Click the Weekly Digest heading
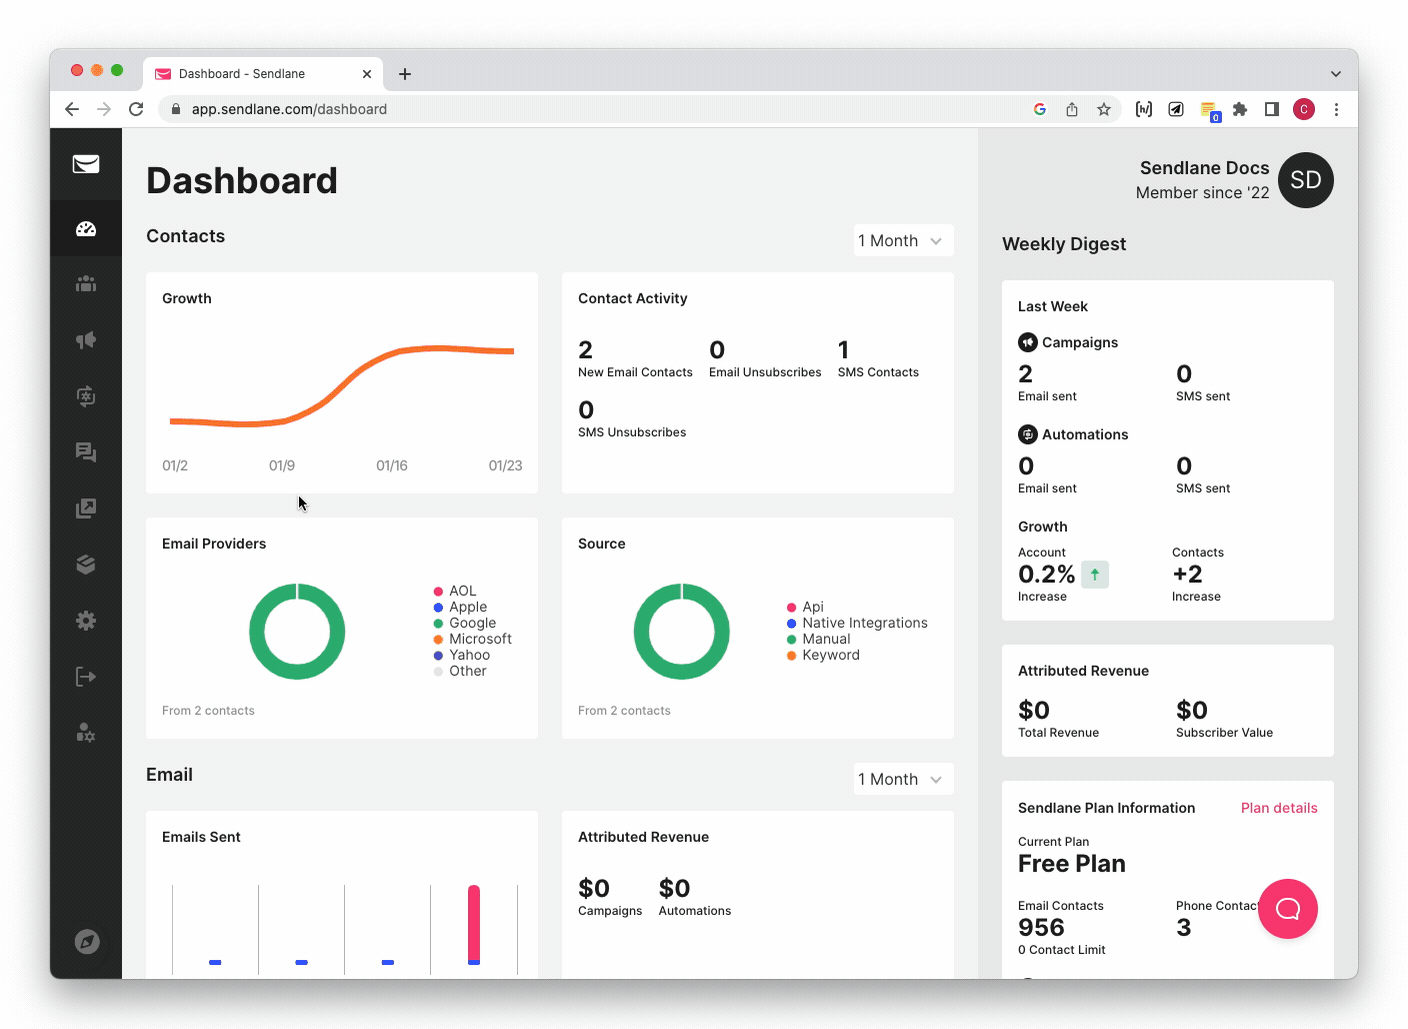 pyautogui.click(x=1064, y=244)
